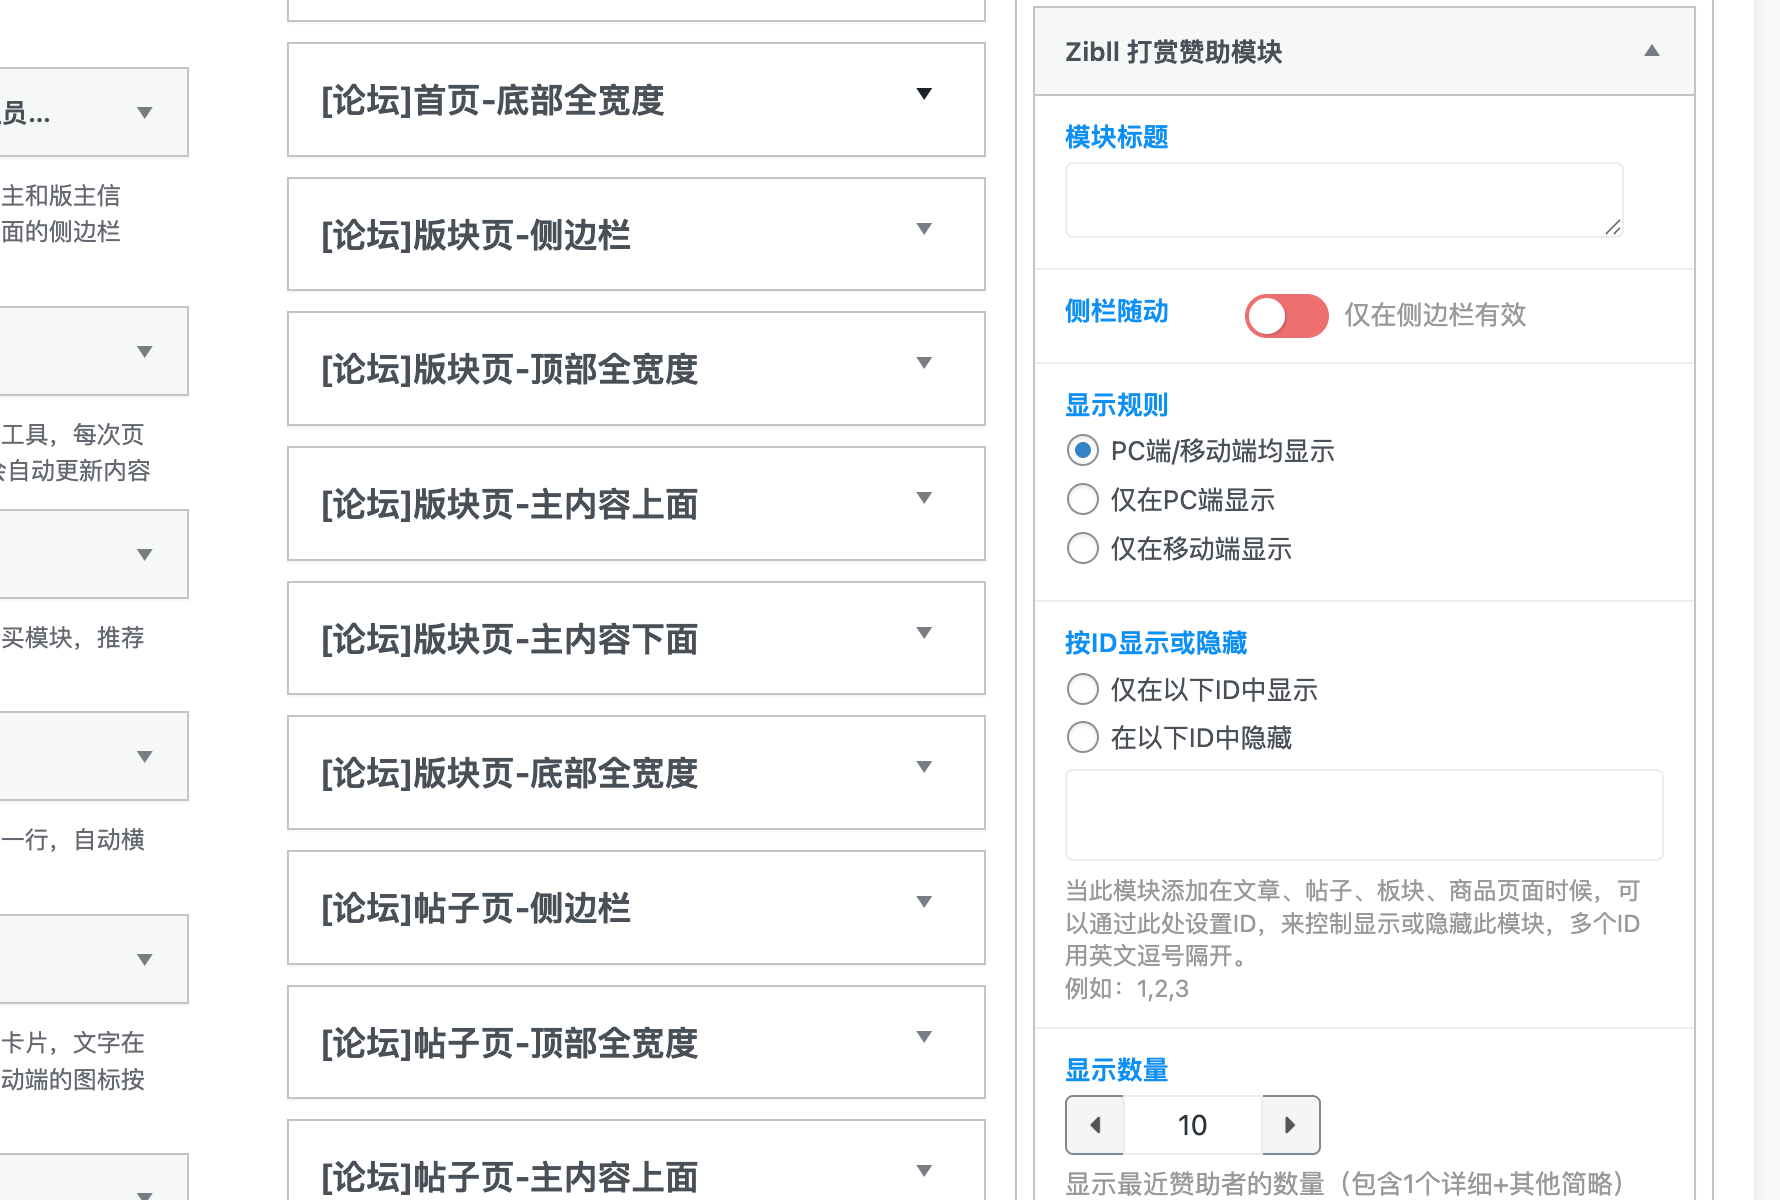Collapse the Zibll 打赏赞助模块 panel
Screen dimensions: 1780x1200
[x=1652, y=48]
